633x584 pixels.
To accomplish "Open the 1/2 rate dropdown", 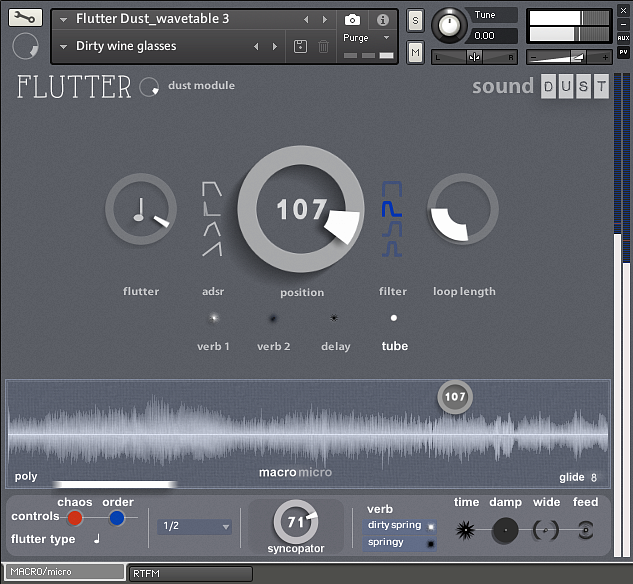I will pyautogui.click(x=195, y=526).
